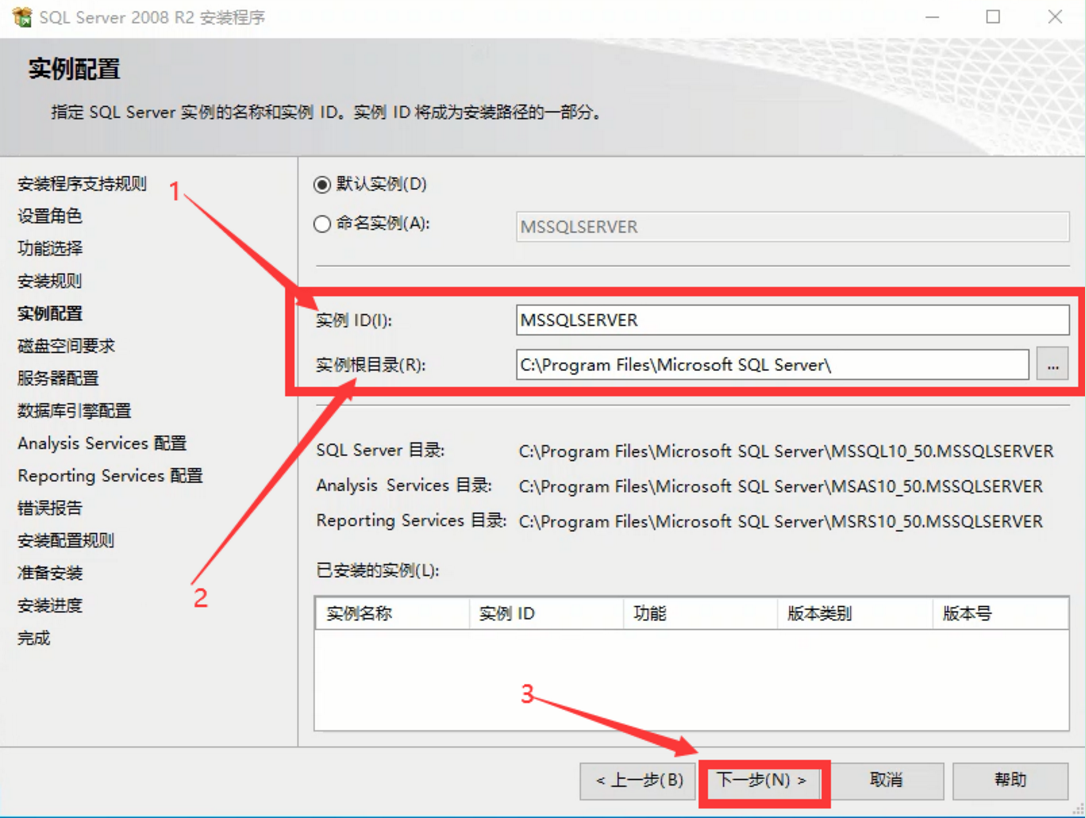Click the 设置角色 step in sidebar
The width and height of the screenshot is (1086, 818).
click(49, 216)
